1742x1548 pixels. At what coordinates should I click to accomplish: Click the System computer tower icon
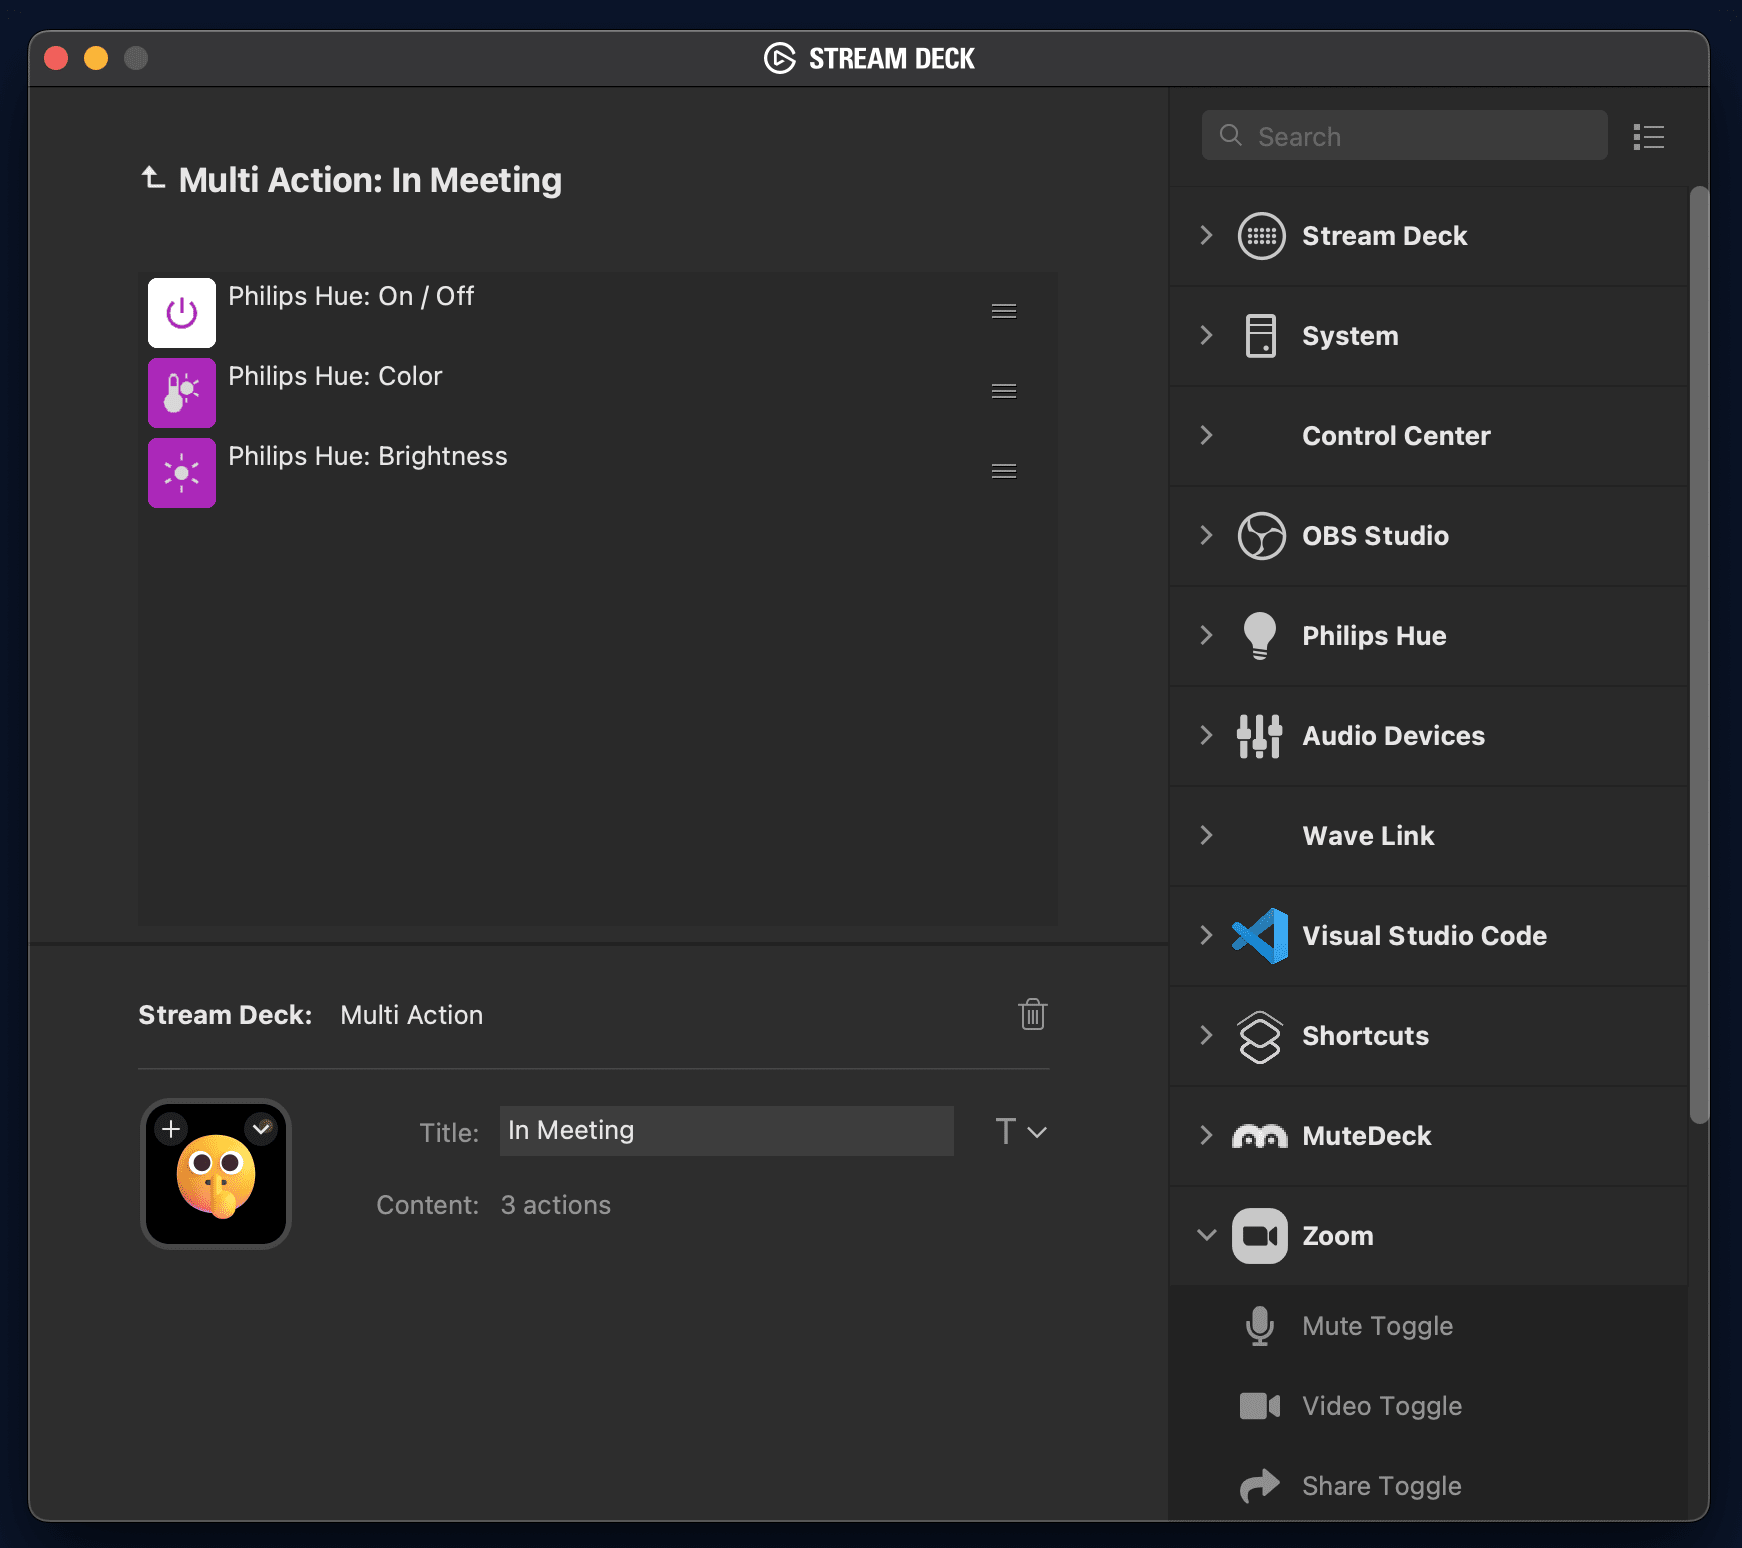coord(1261,336)
